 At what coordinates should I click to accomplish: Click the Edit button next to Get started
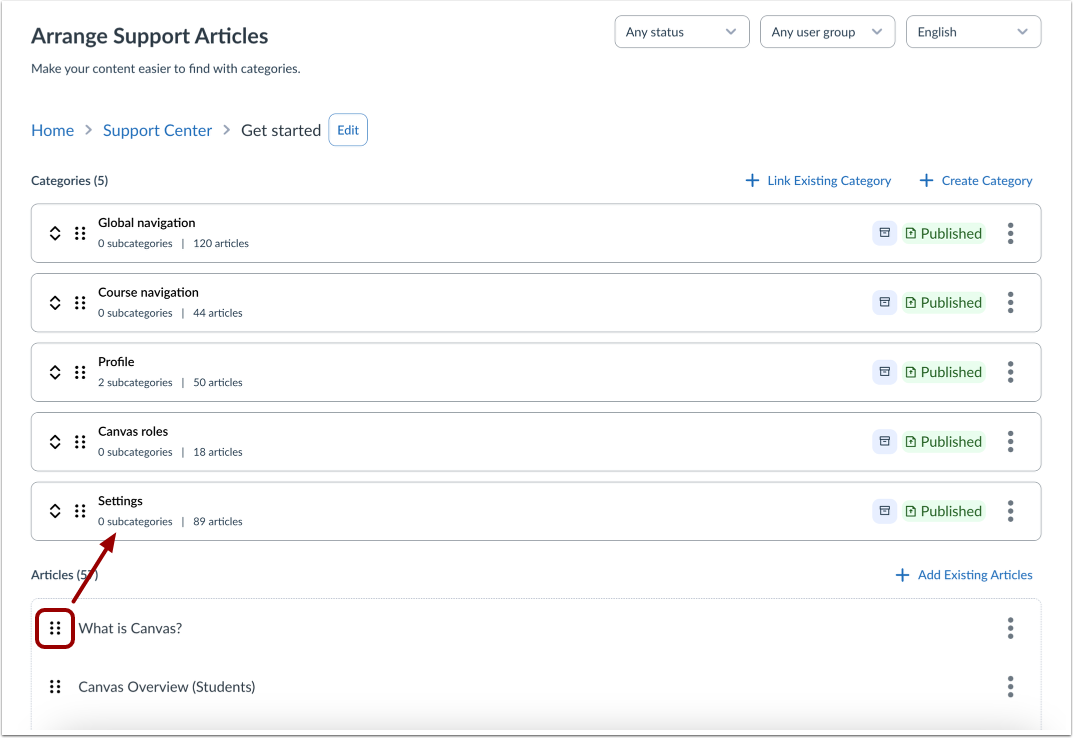point(347,129)
